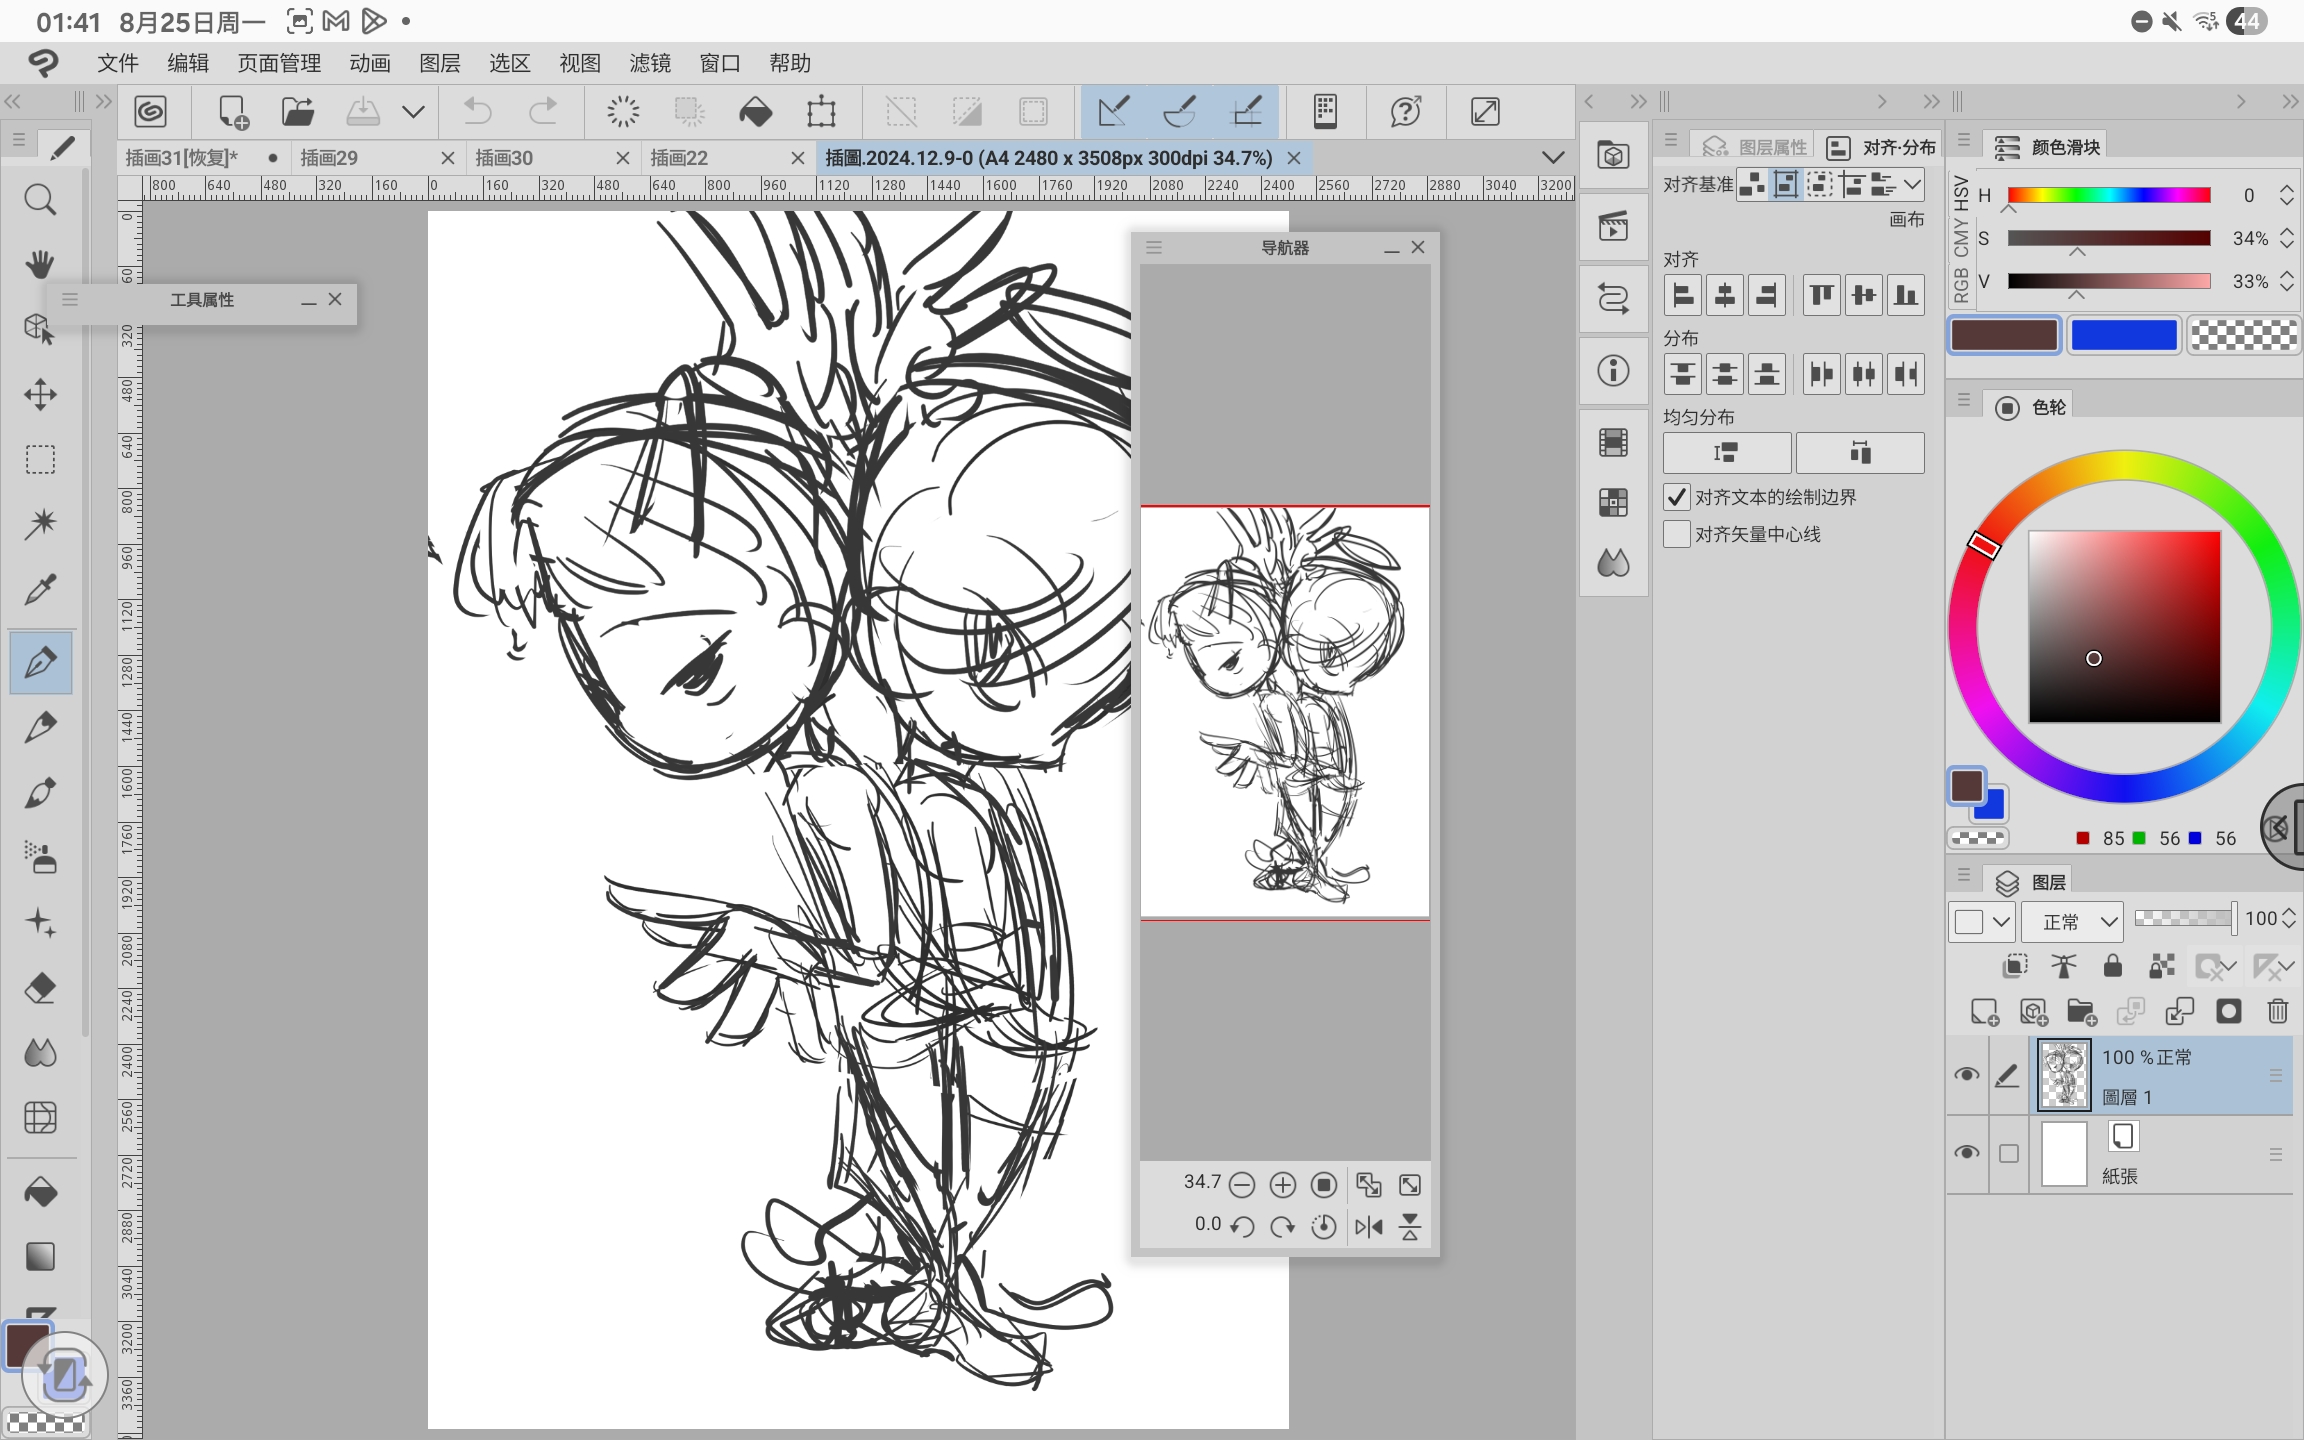The image size is (2304, 1440).
Task: Select the blue sub color swatch
Action: [x=2123, y=335]
